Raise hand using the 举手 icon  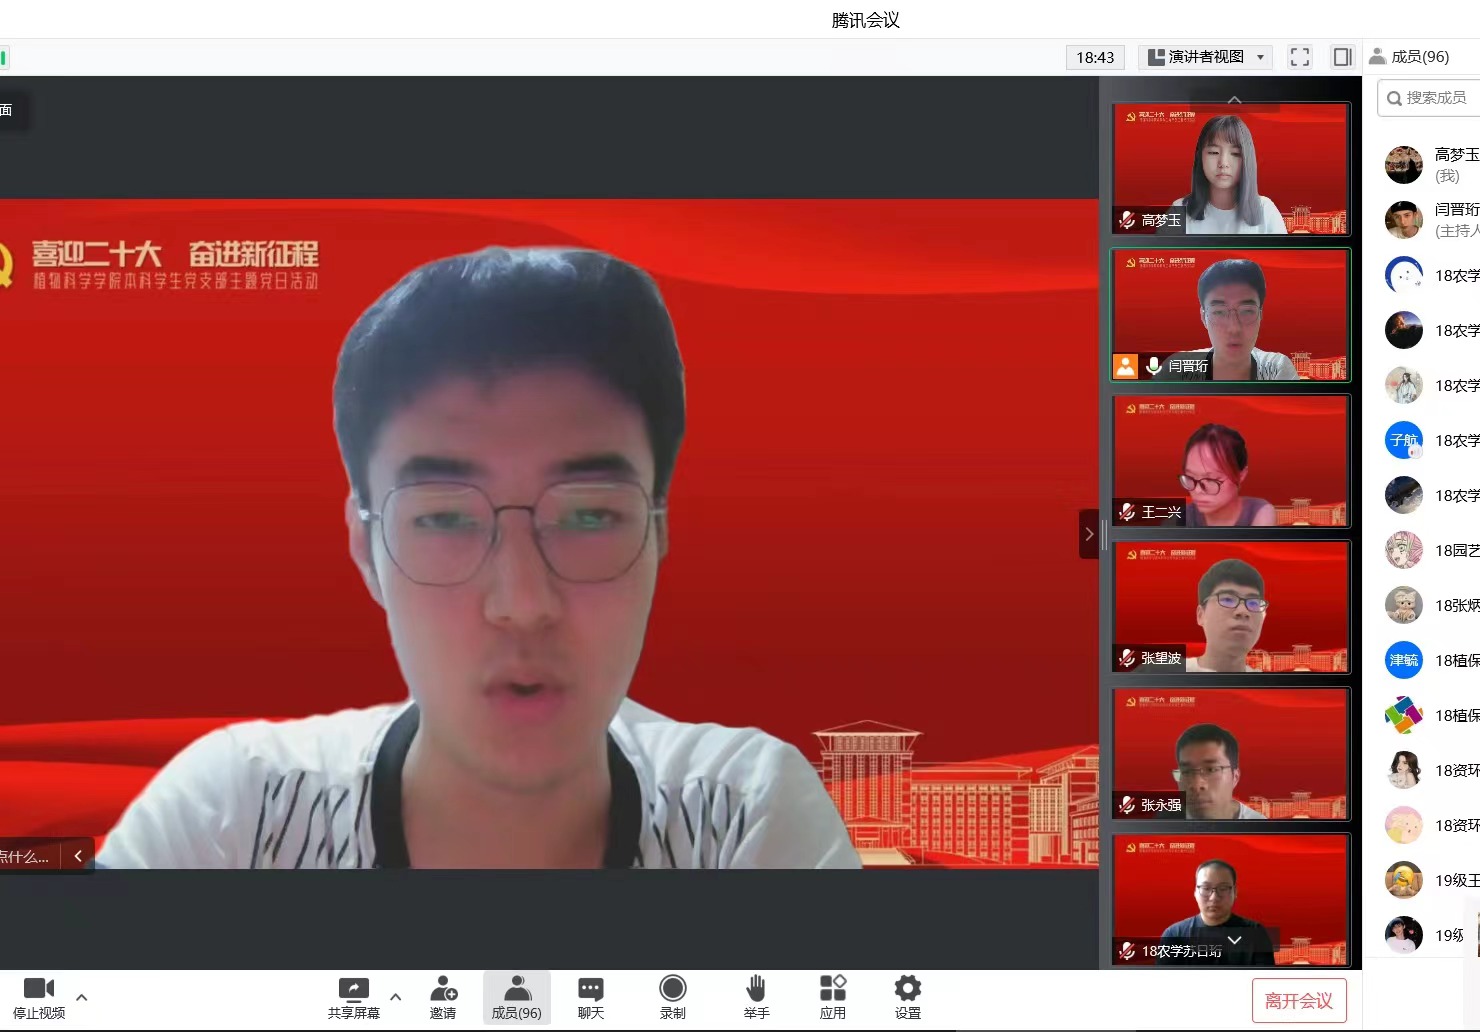point(756,989)
